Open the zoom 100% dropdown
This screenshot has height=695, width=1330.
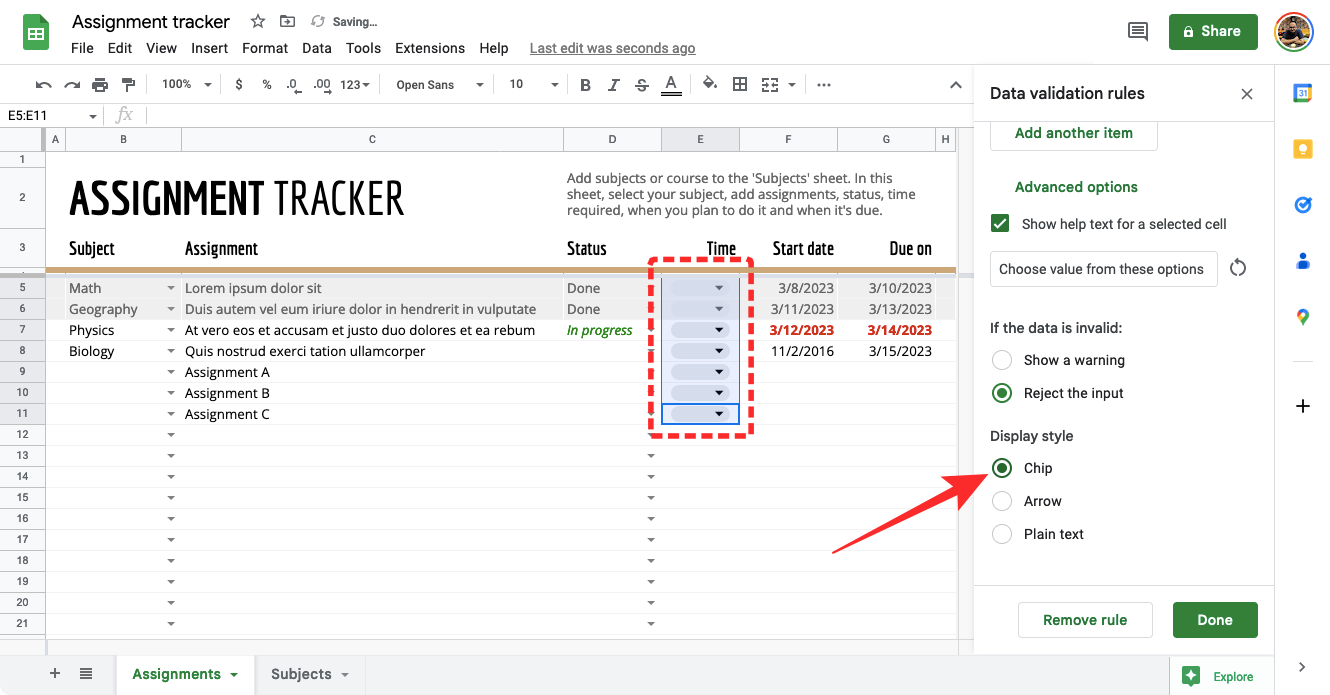point(186,85)
